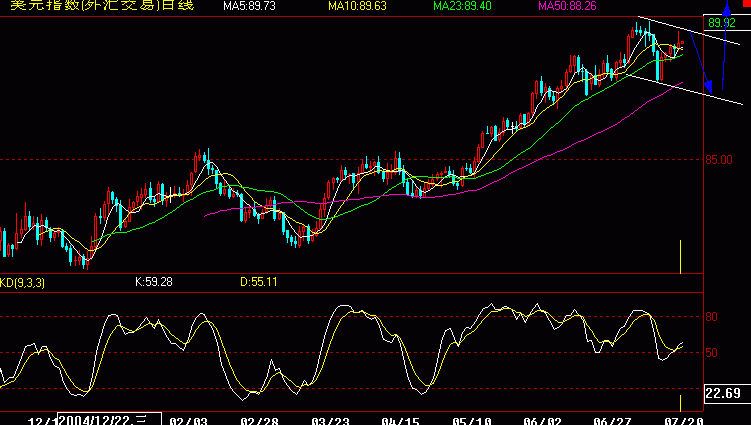Image resolution: width=751 pixels, height=425 pixels.
Task: Select the 02/03 date axis label
Action: (189, 421)
